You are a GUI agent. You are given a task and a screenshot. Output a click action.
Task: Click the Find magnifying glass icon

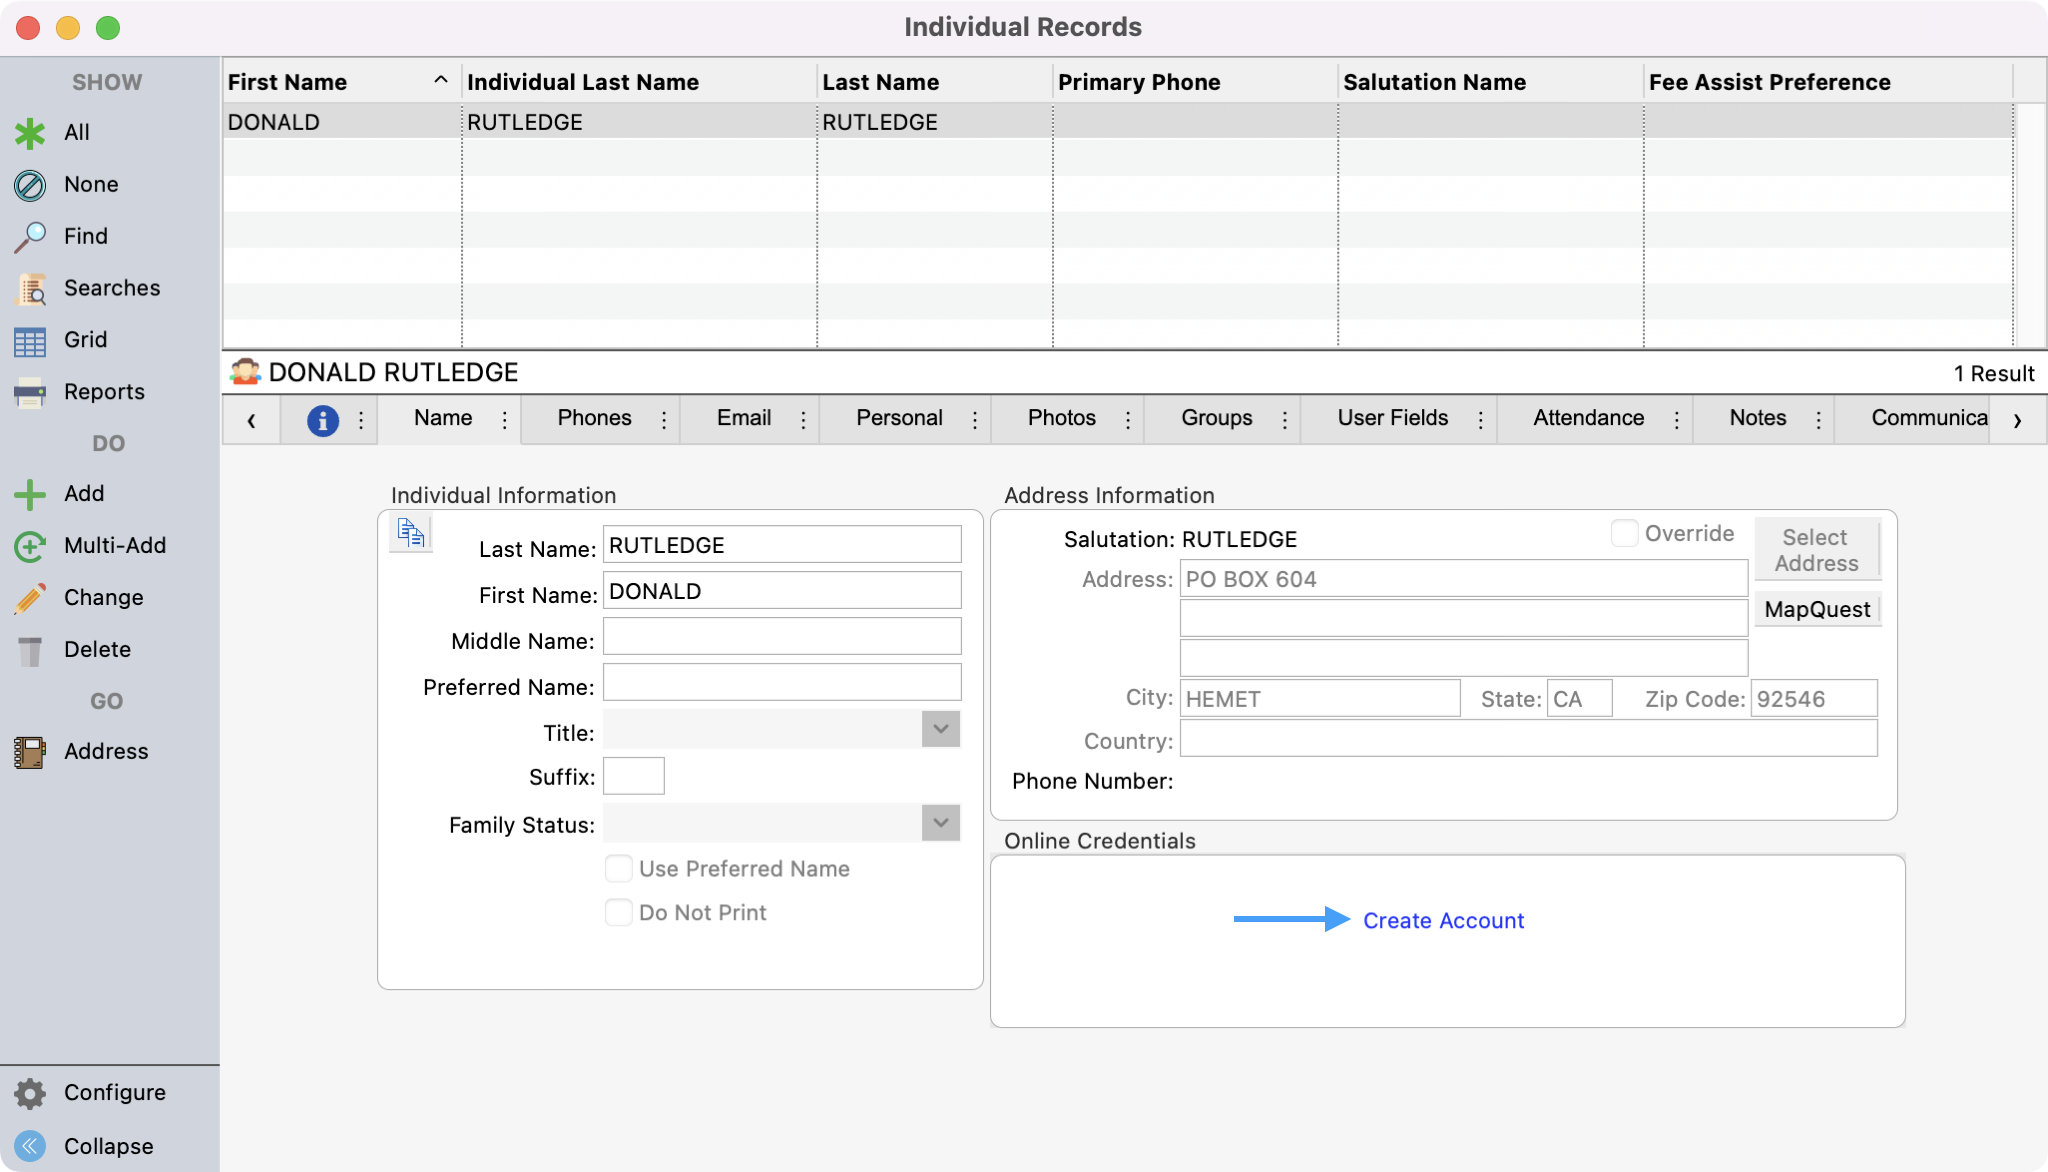(x=30, y=237)
